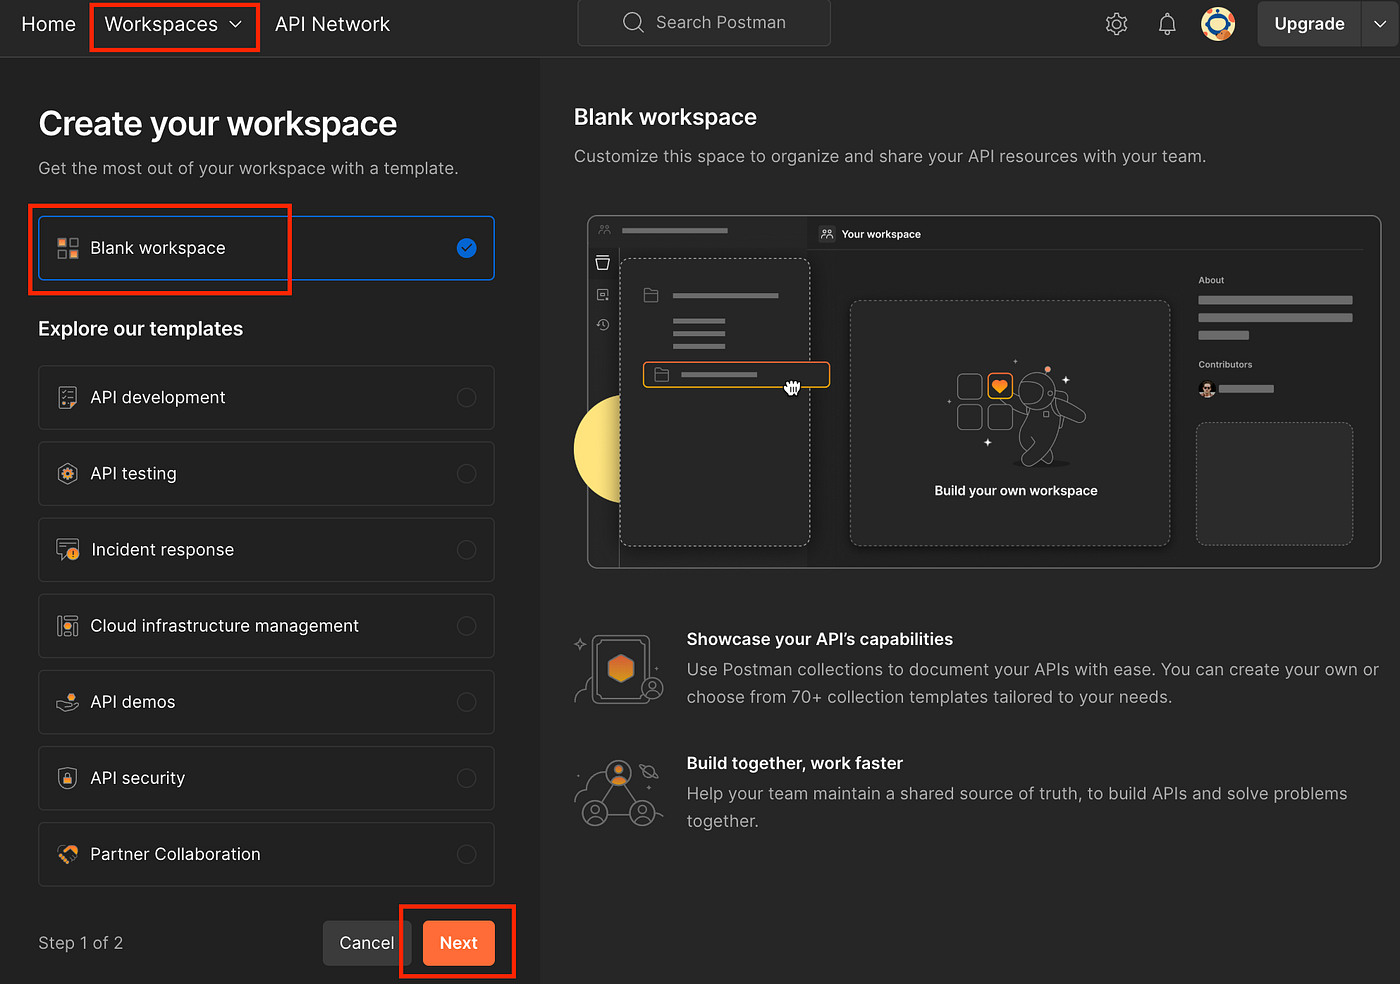Expand the Workspaces dropdown
Image resolution: width=1400 pixels, height=984 pixels.
174,24
